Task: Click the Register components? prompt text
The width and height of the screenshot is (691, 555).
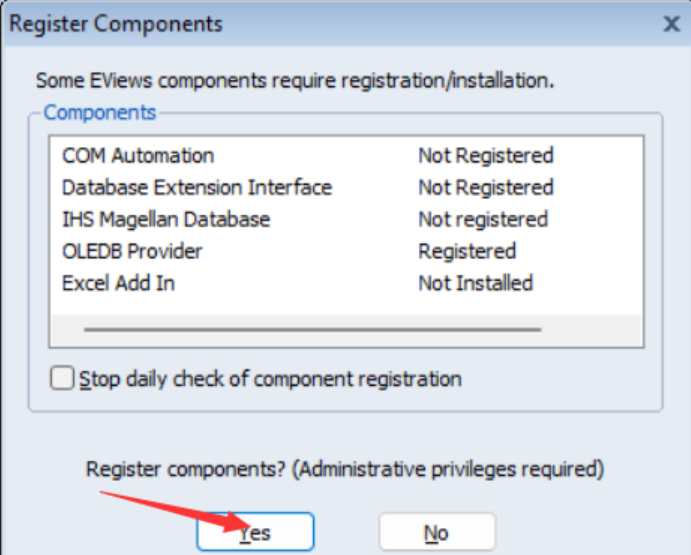Action: point(345,468)
